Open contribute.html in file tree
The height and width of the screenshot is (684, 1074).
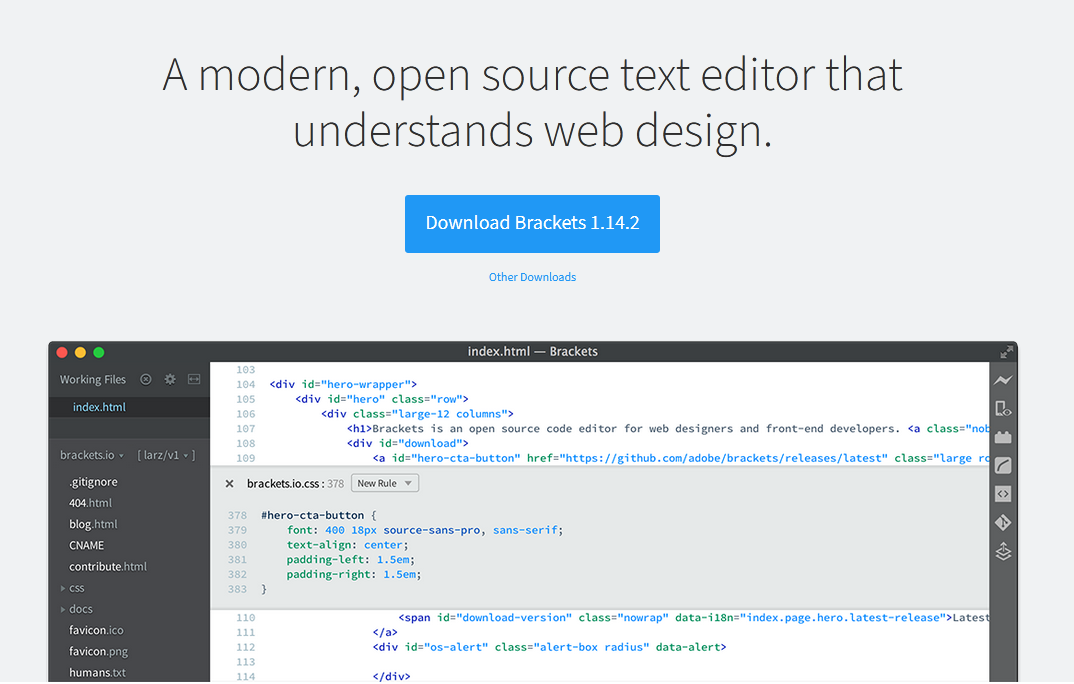pyautogui.click(x=107, y=566)
